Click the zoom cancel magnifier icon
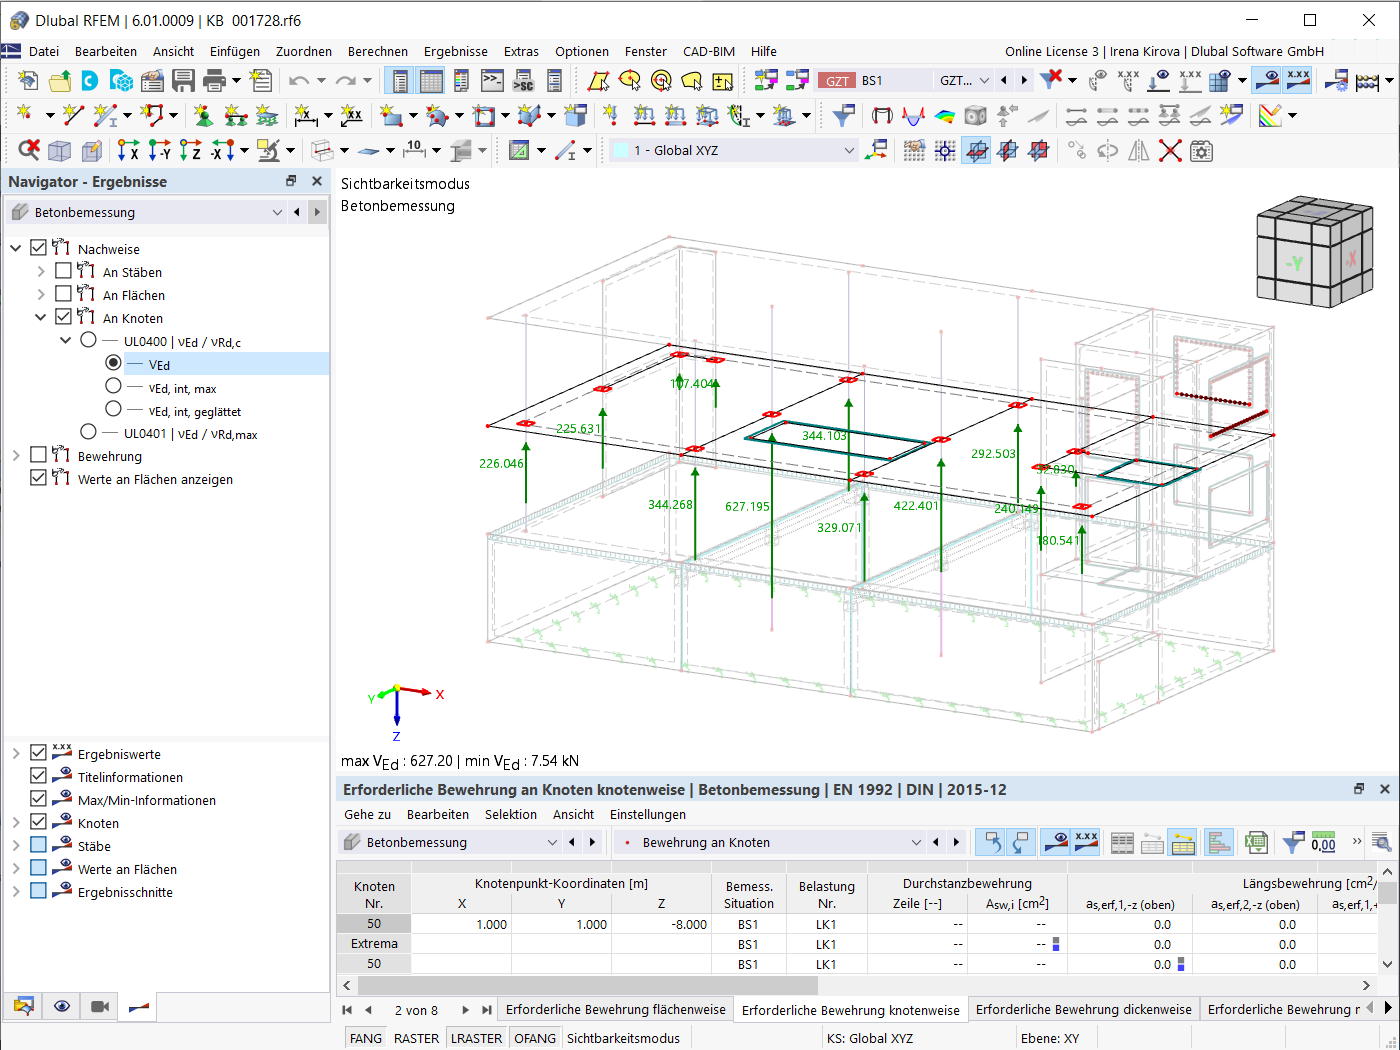 (28, 151)
